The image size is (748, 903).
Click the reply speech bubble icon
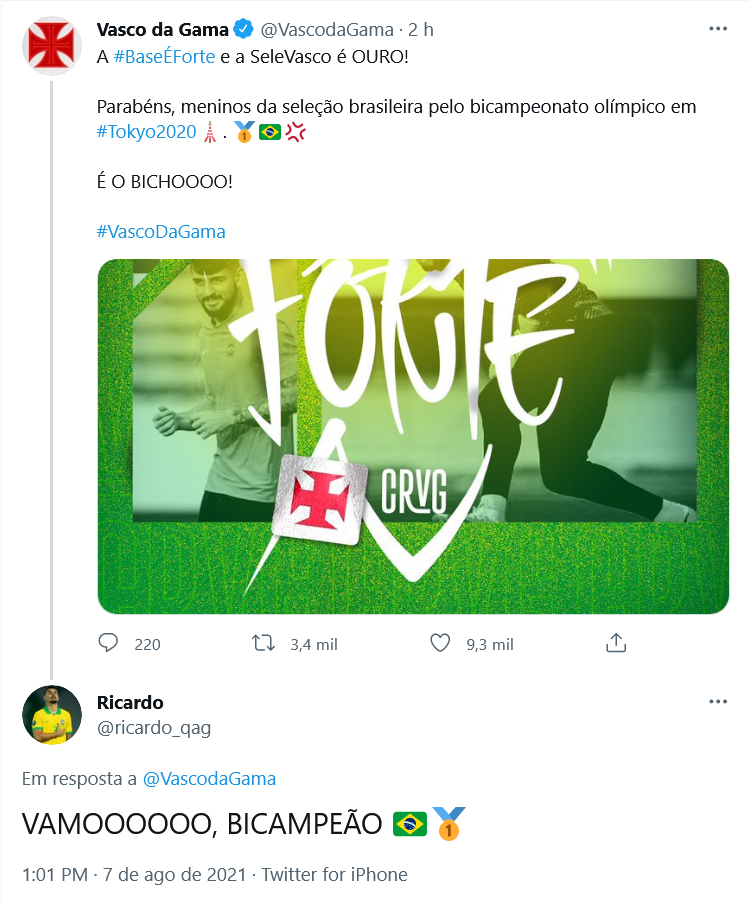(x=108, y=643)
